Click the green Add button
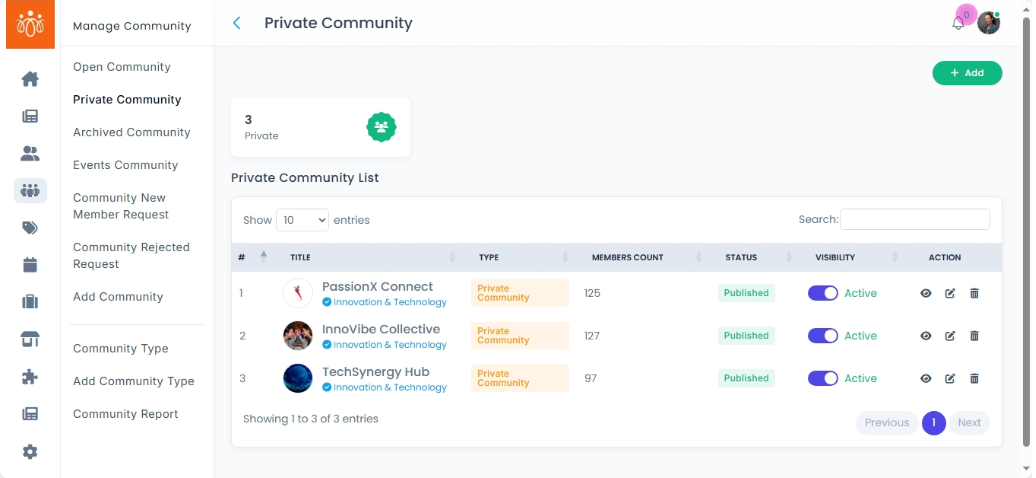 967,73
